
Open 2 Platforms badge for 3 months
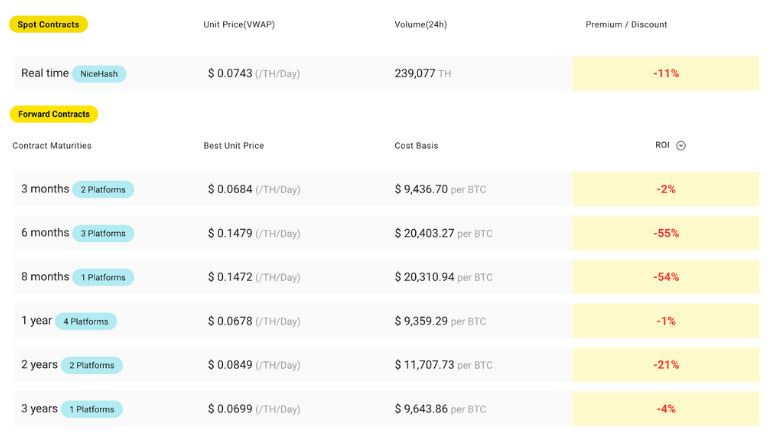[103, 190]
